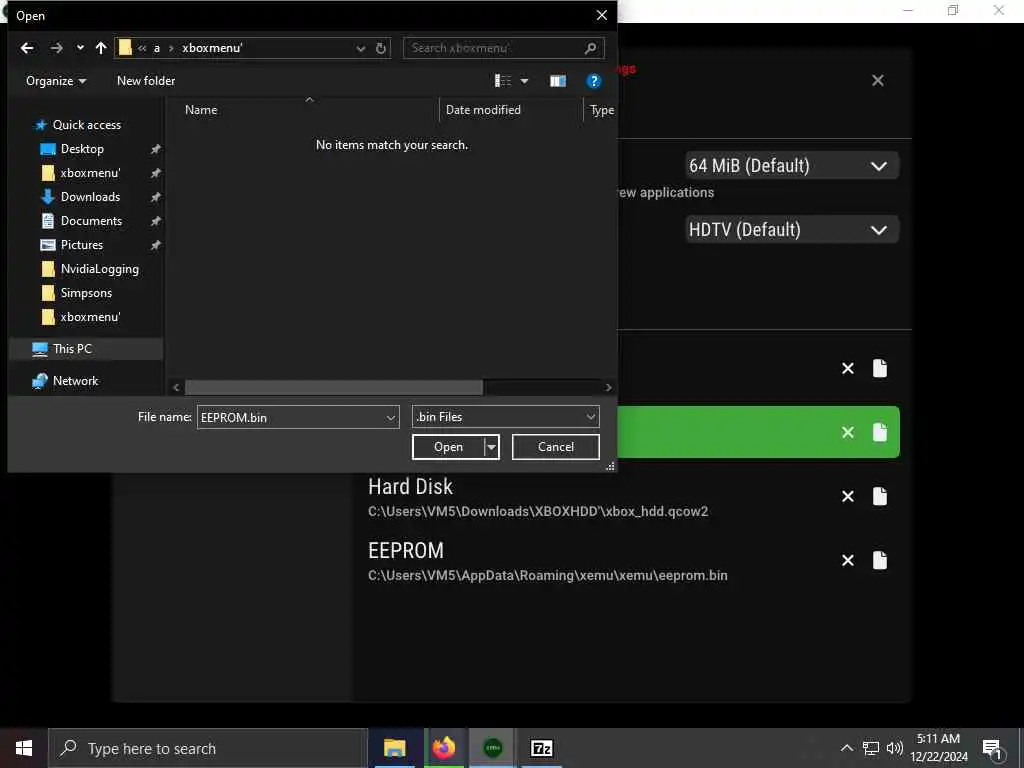This screenshot has height=768, width=1024.
Task: Browse file on green highlighted row
Action: click(x=880, y=432)
